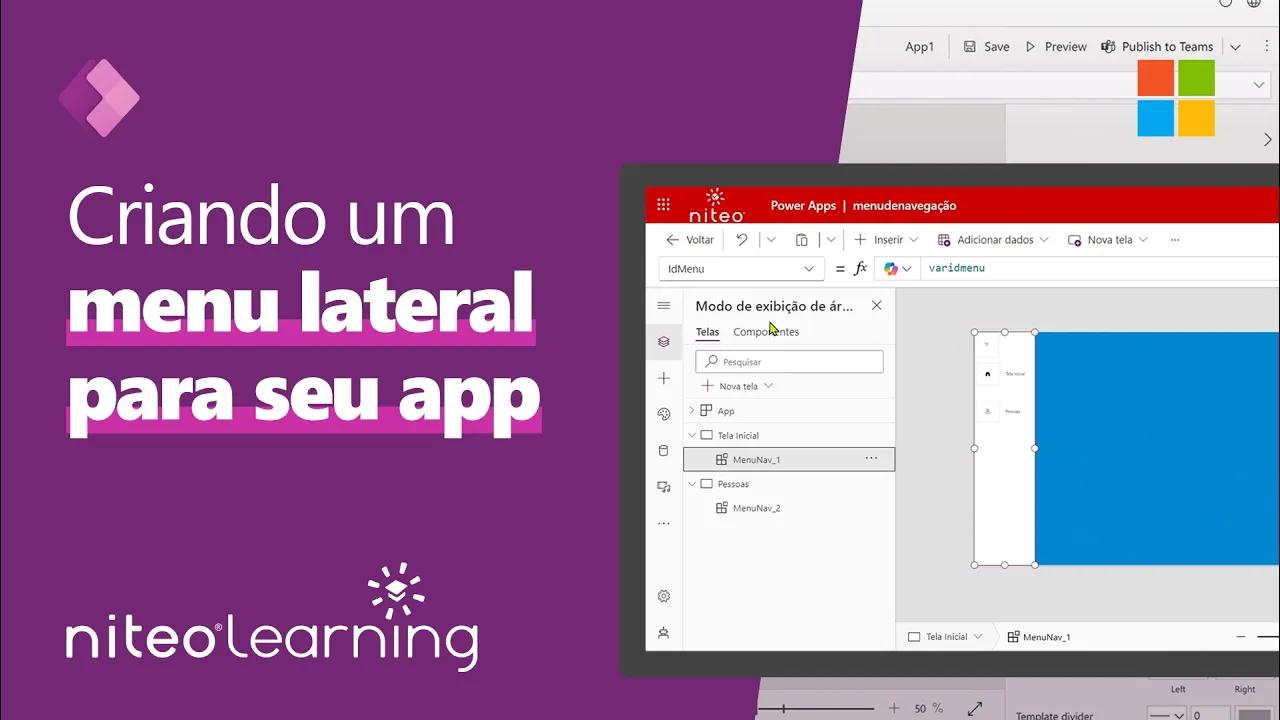Select MenuNav_1 in the tree
Image resolution: width=1280 pixels, height=720 pixels.
789,459
